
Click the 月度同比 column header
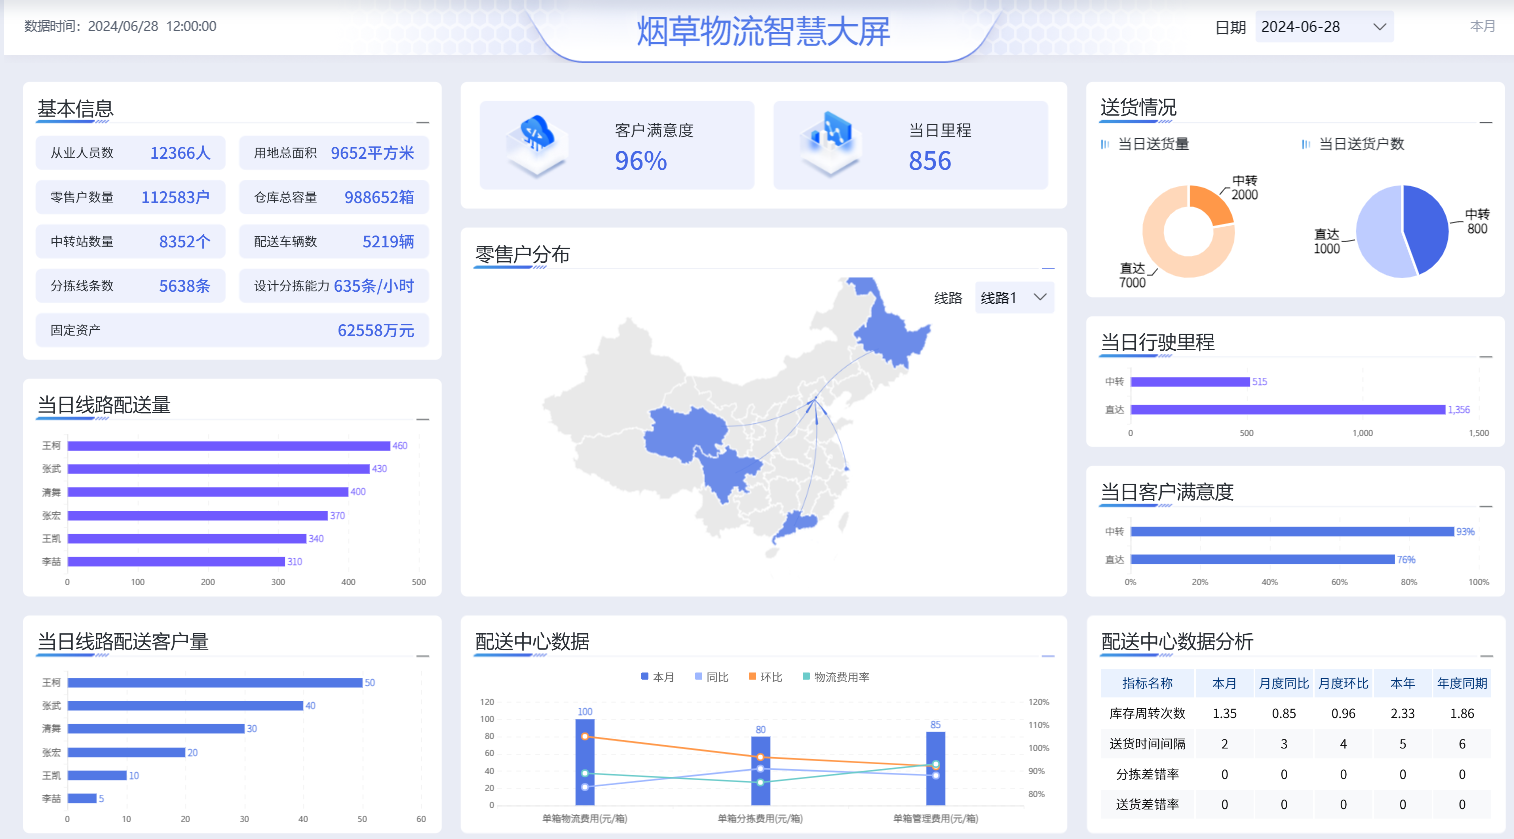pyautogui.click(x=1284, y=683)
